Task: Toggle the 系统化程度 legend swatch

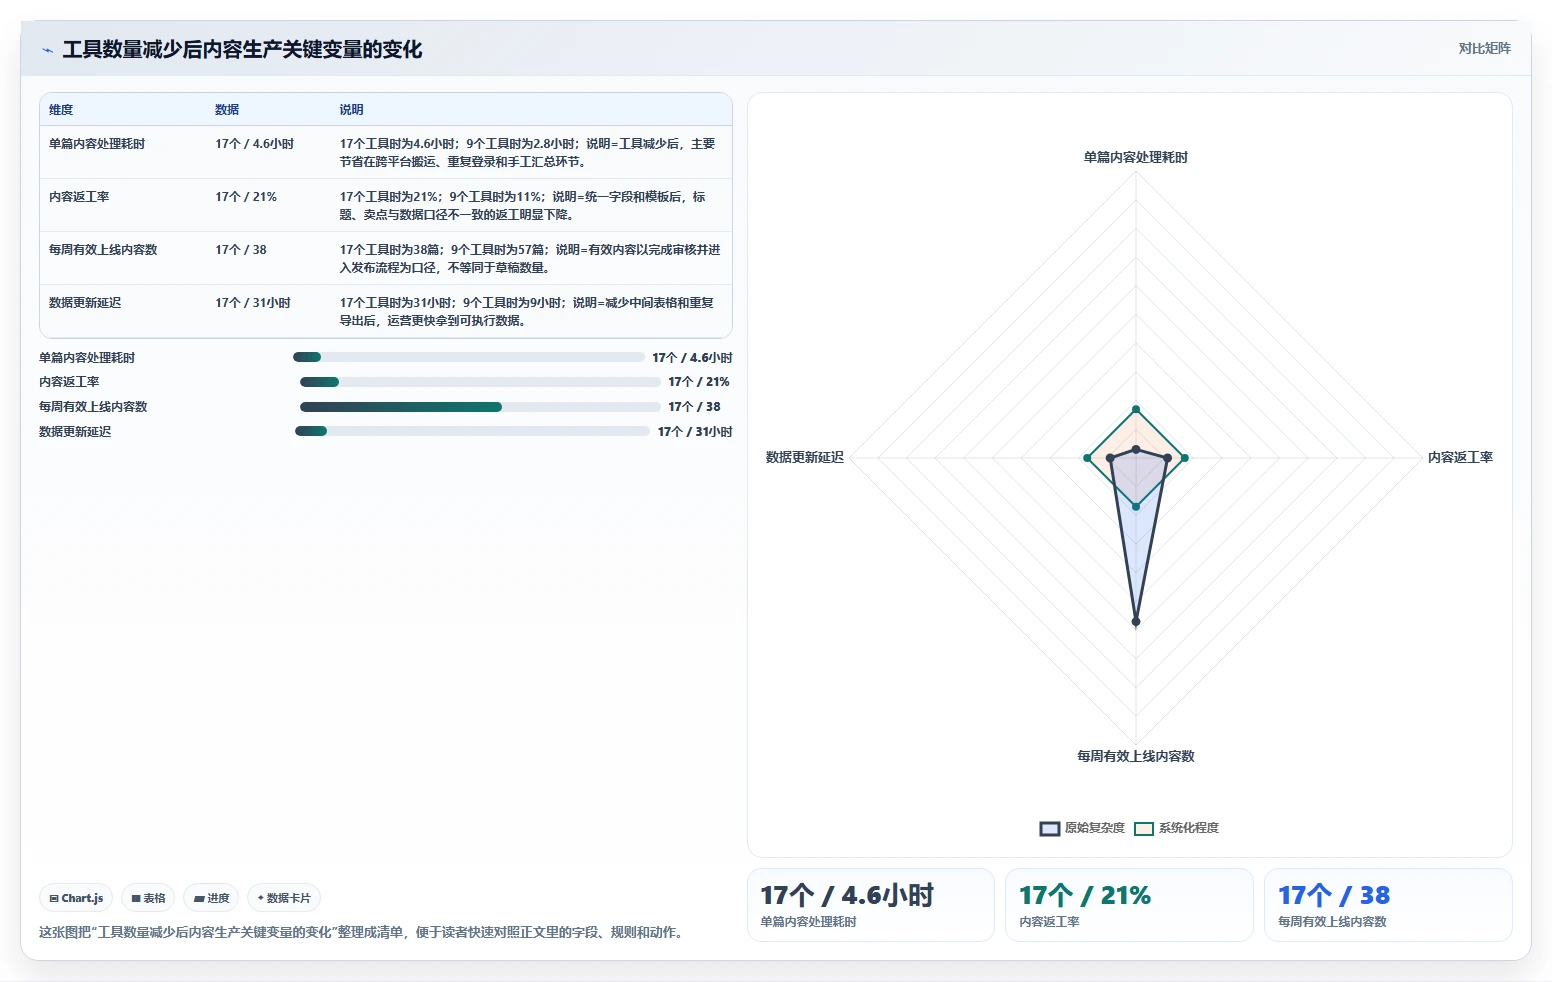Action: pyautogui.click(x=1144, y=828)
